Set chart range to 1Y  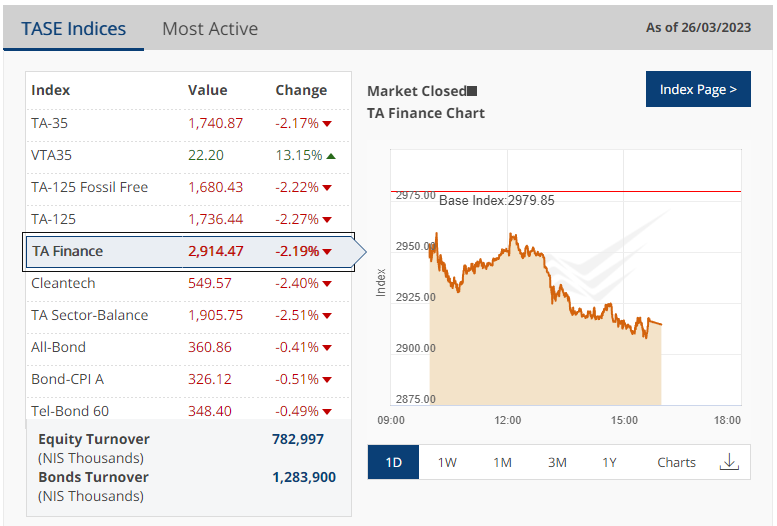point(610,462)
